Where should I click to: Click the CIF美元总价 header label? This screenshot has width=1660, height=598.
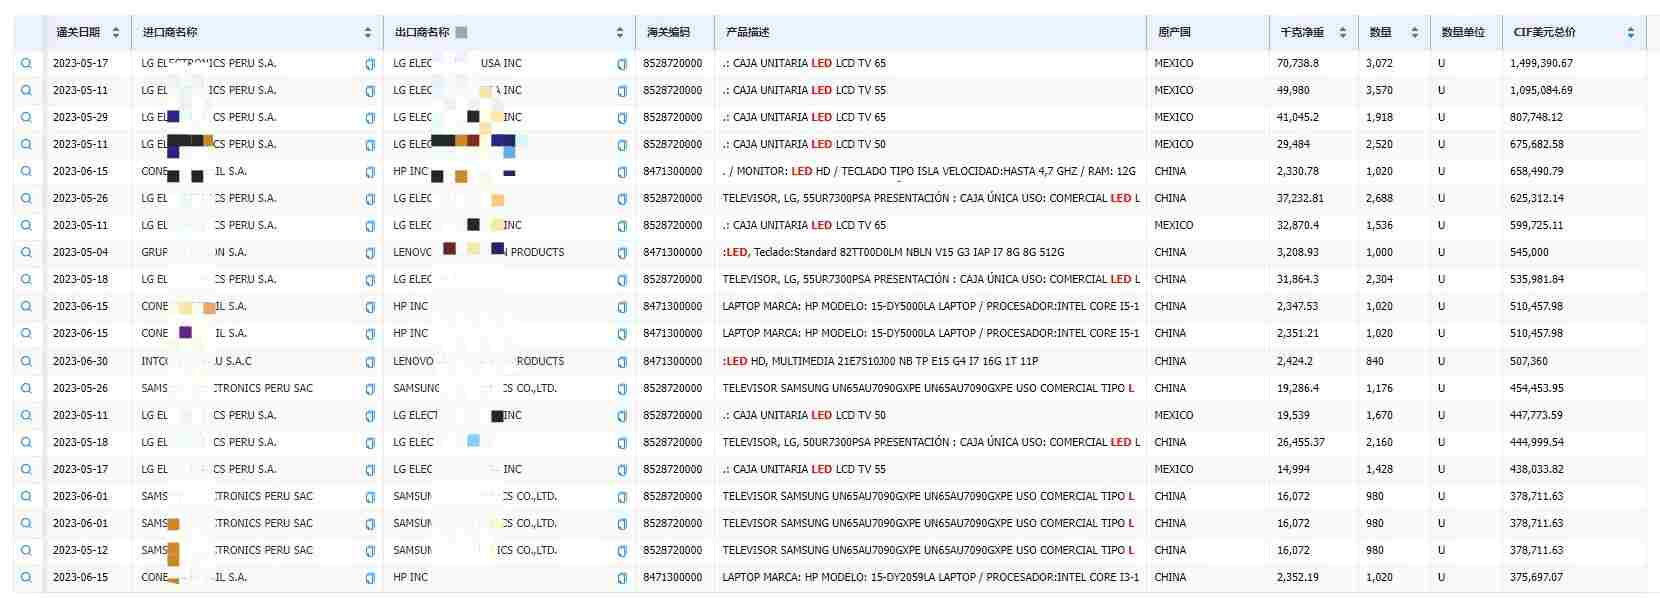coord(1545,32)
